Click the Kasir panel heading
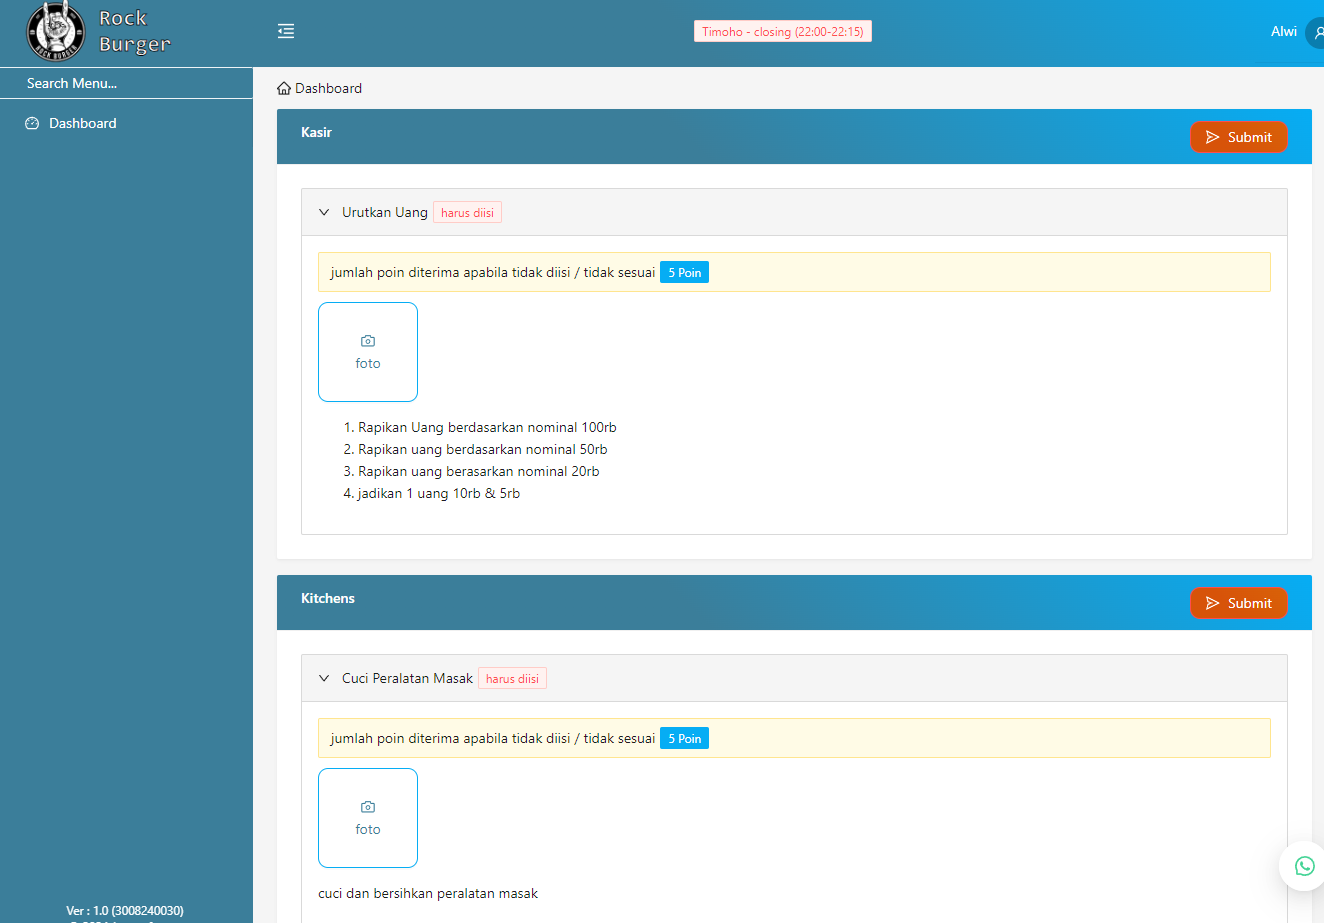 coord(316,132)
